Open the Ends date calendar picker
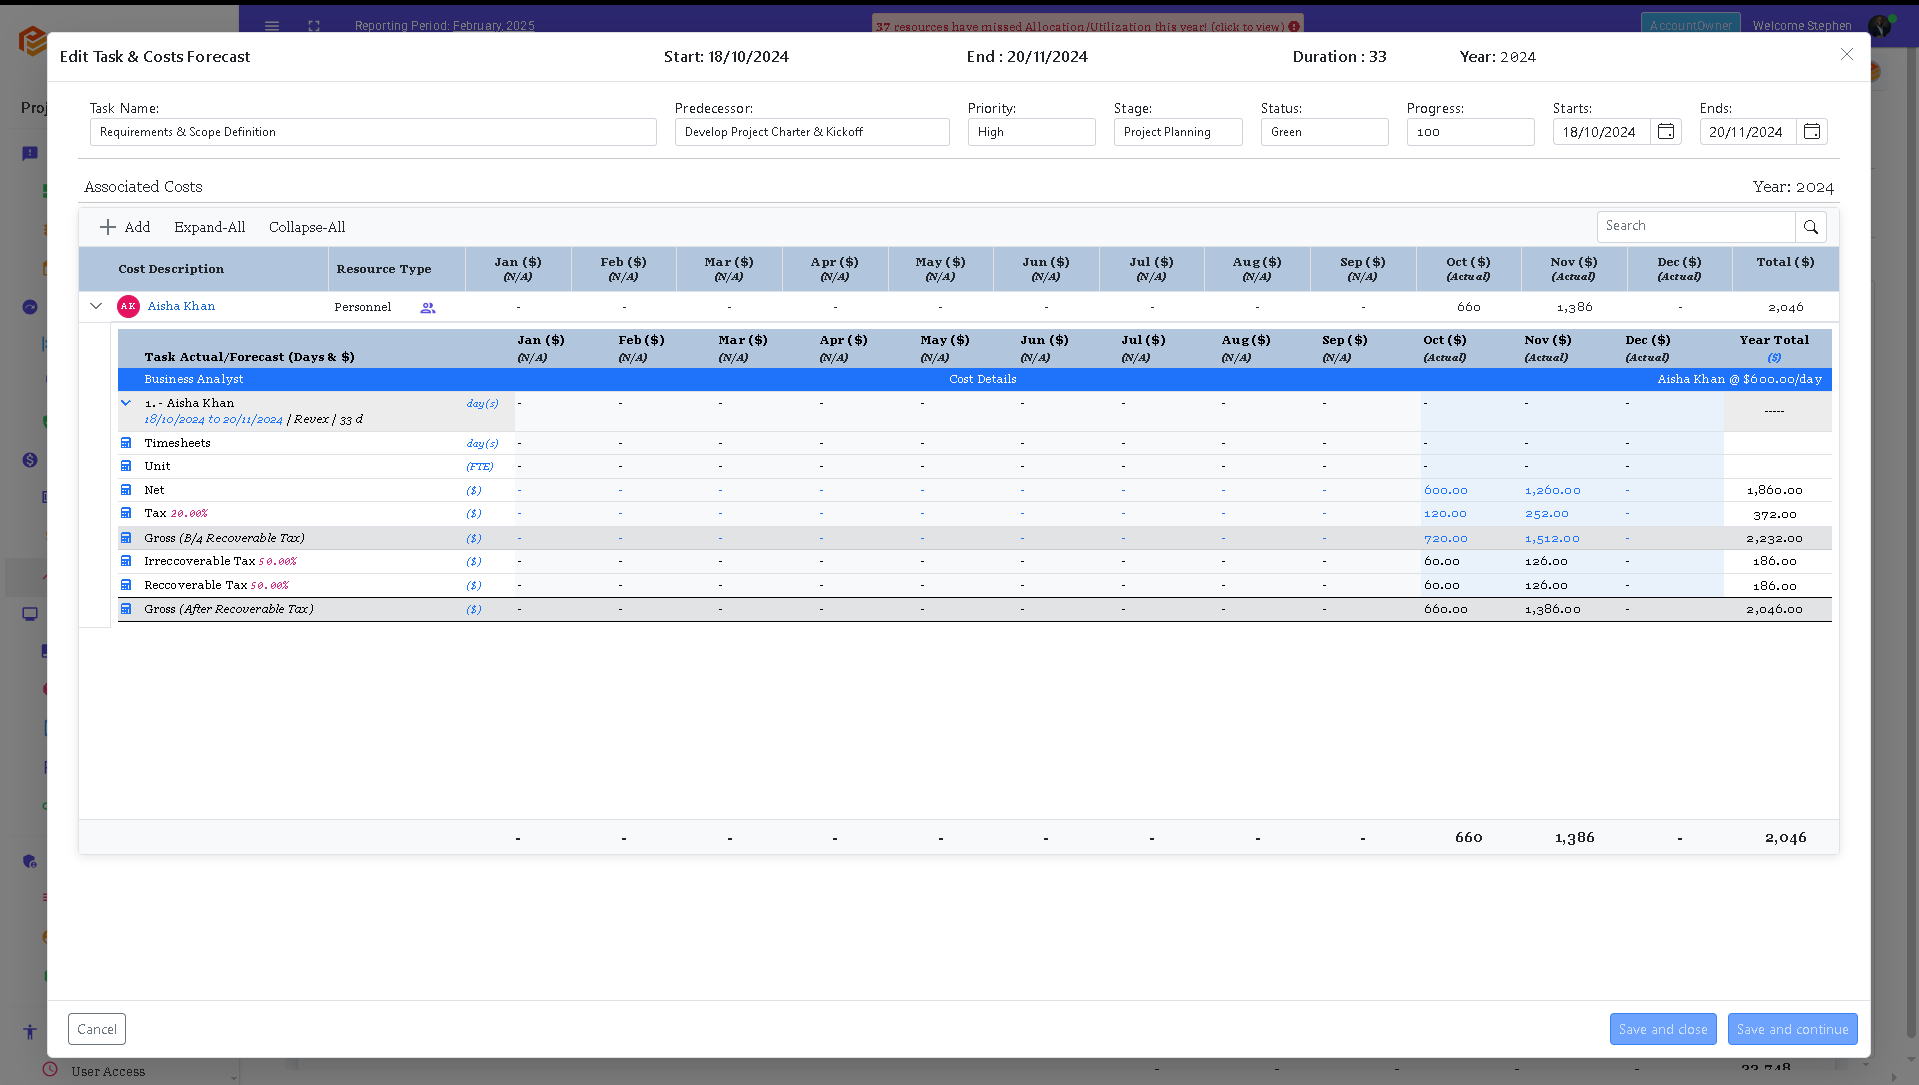The width and height of the screenshot is (1919, 1085). click(1812, 132)
